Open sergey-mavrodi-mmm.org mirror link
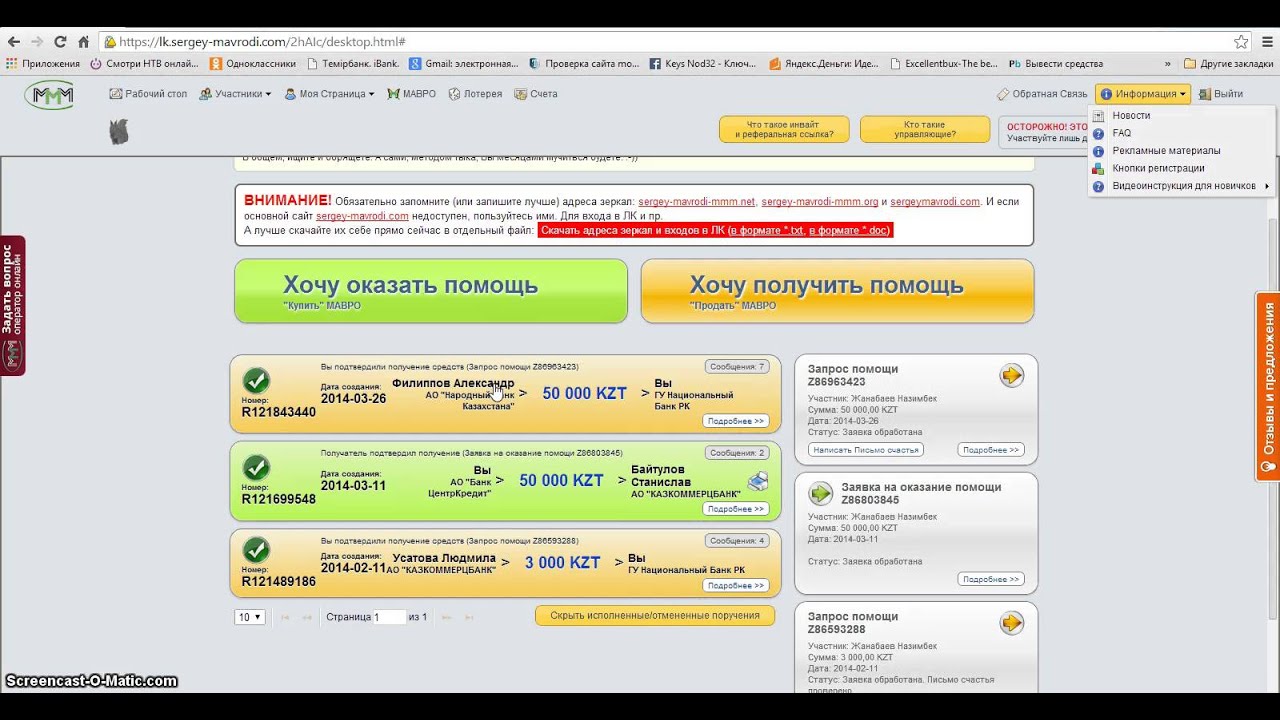Viewport: 1280px width, 720px height. [x=820, y=202]
